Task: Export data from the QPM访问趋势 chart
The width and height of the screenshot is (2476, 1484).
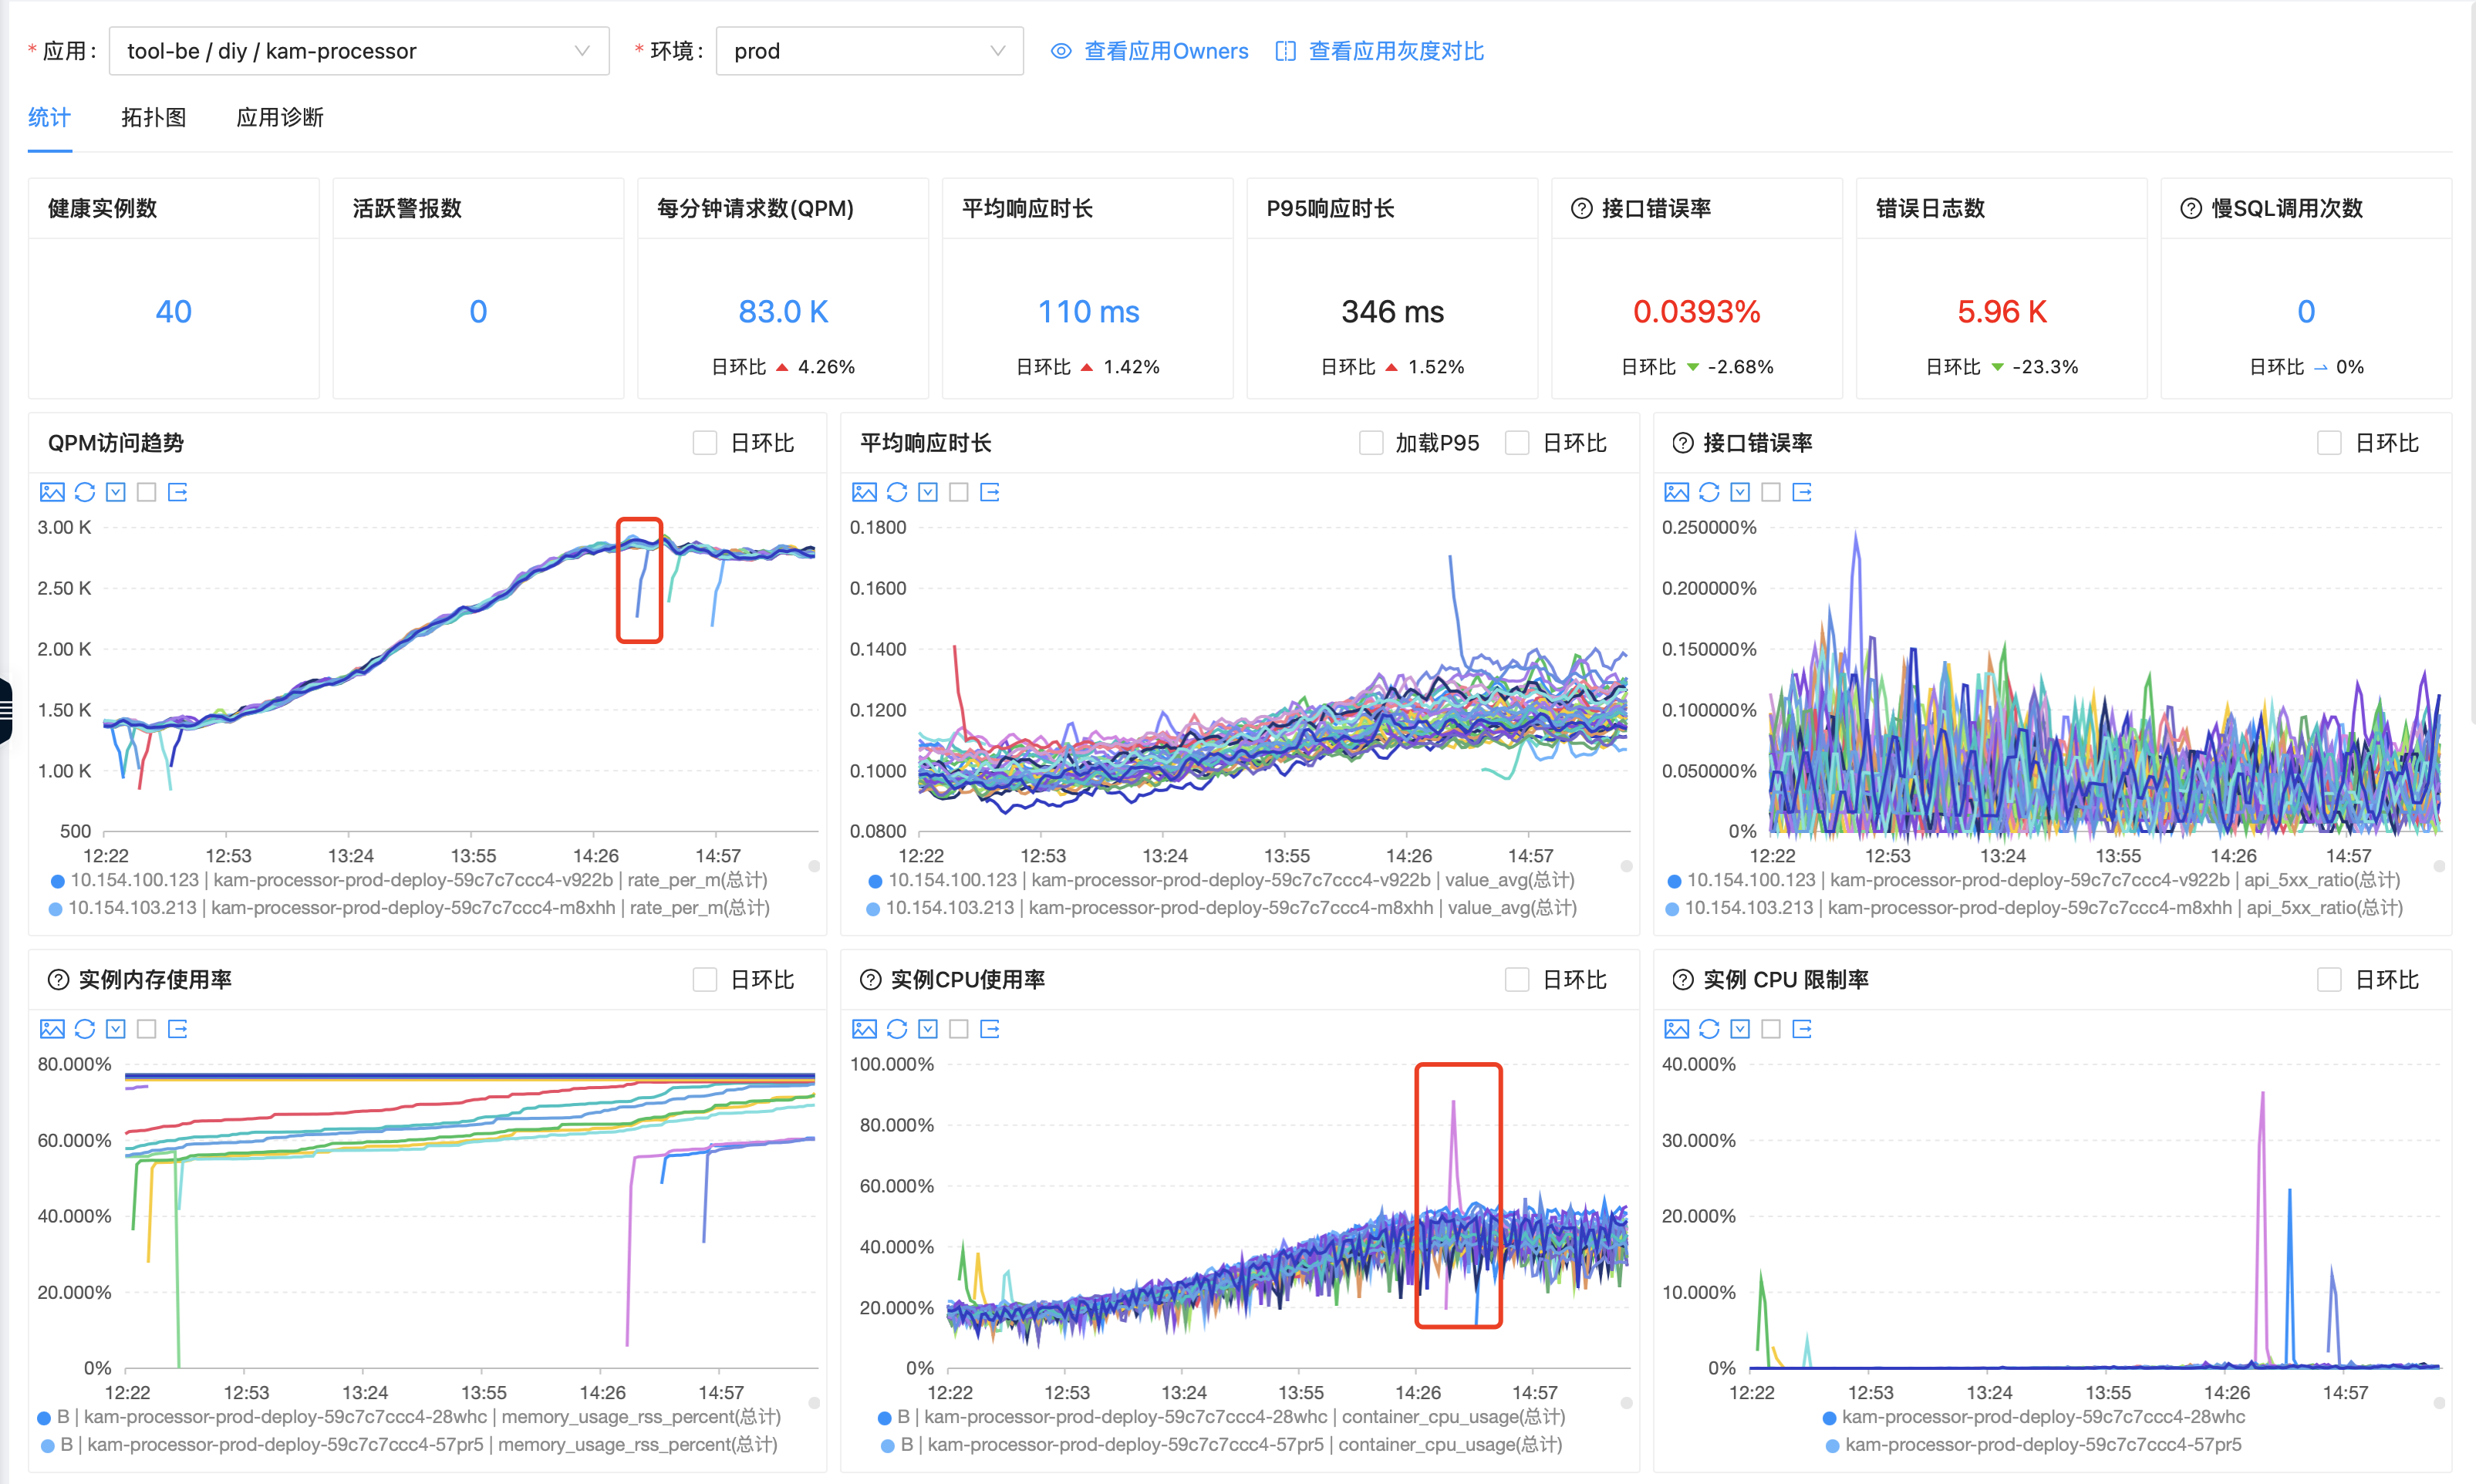Action: 178,492
